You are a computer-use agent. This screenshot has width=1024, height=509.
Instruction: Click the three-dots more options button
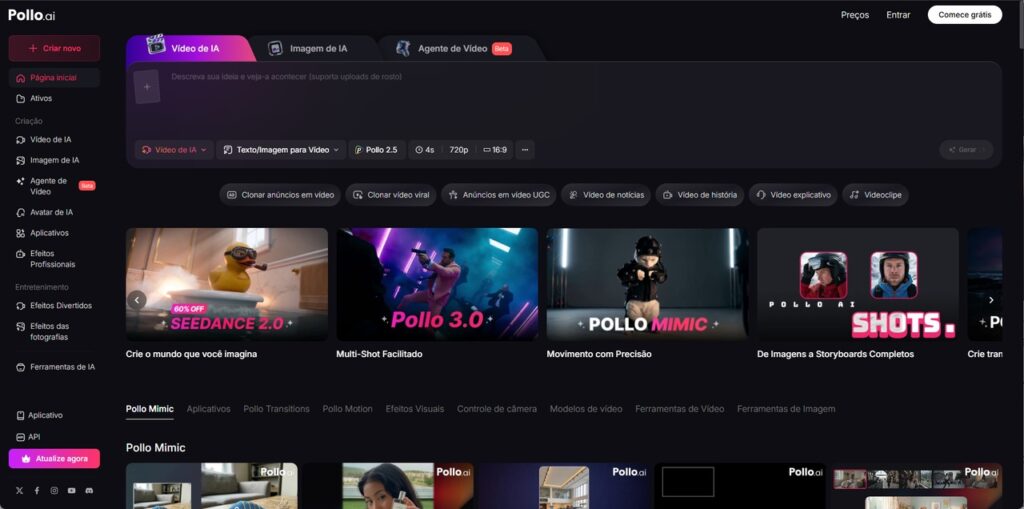click(x=525, y=150)
